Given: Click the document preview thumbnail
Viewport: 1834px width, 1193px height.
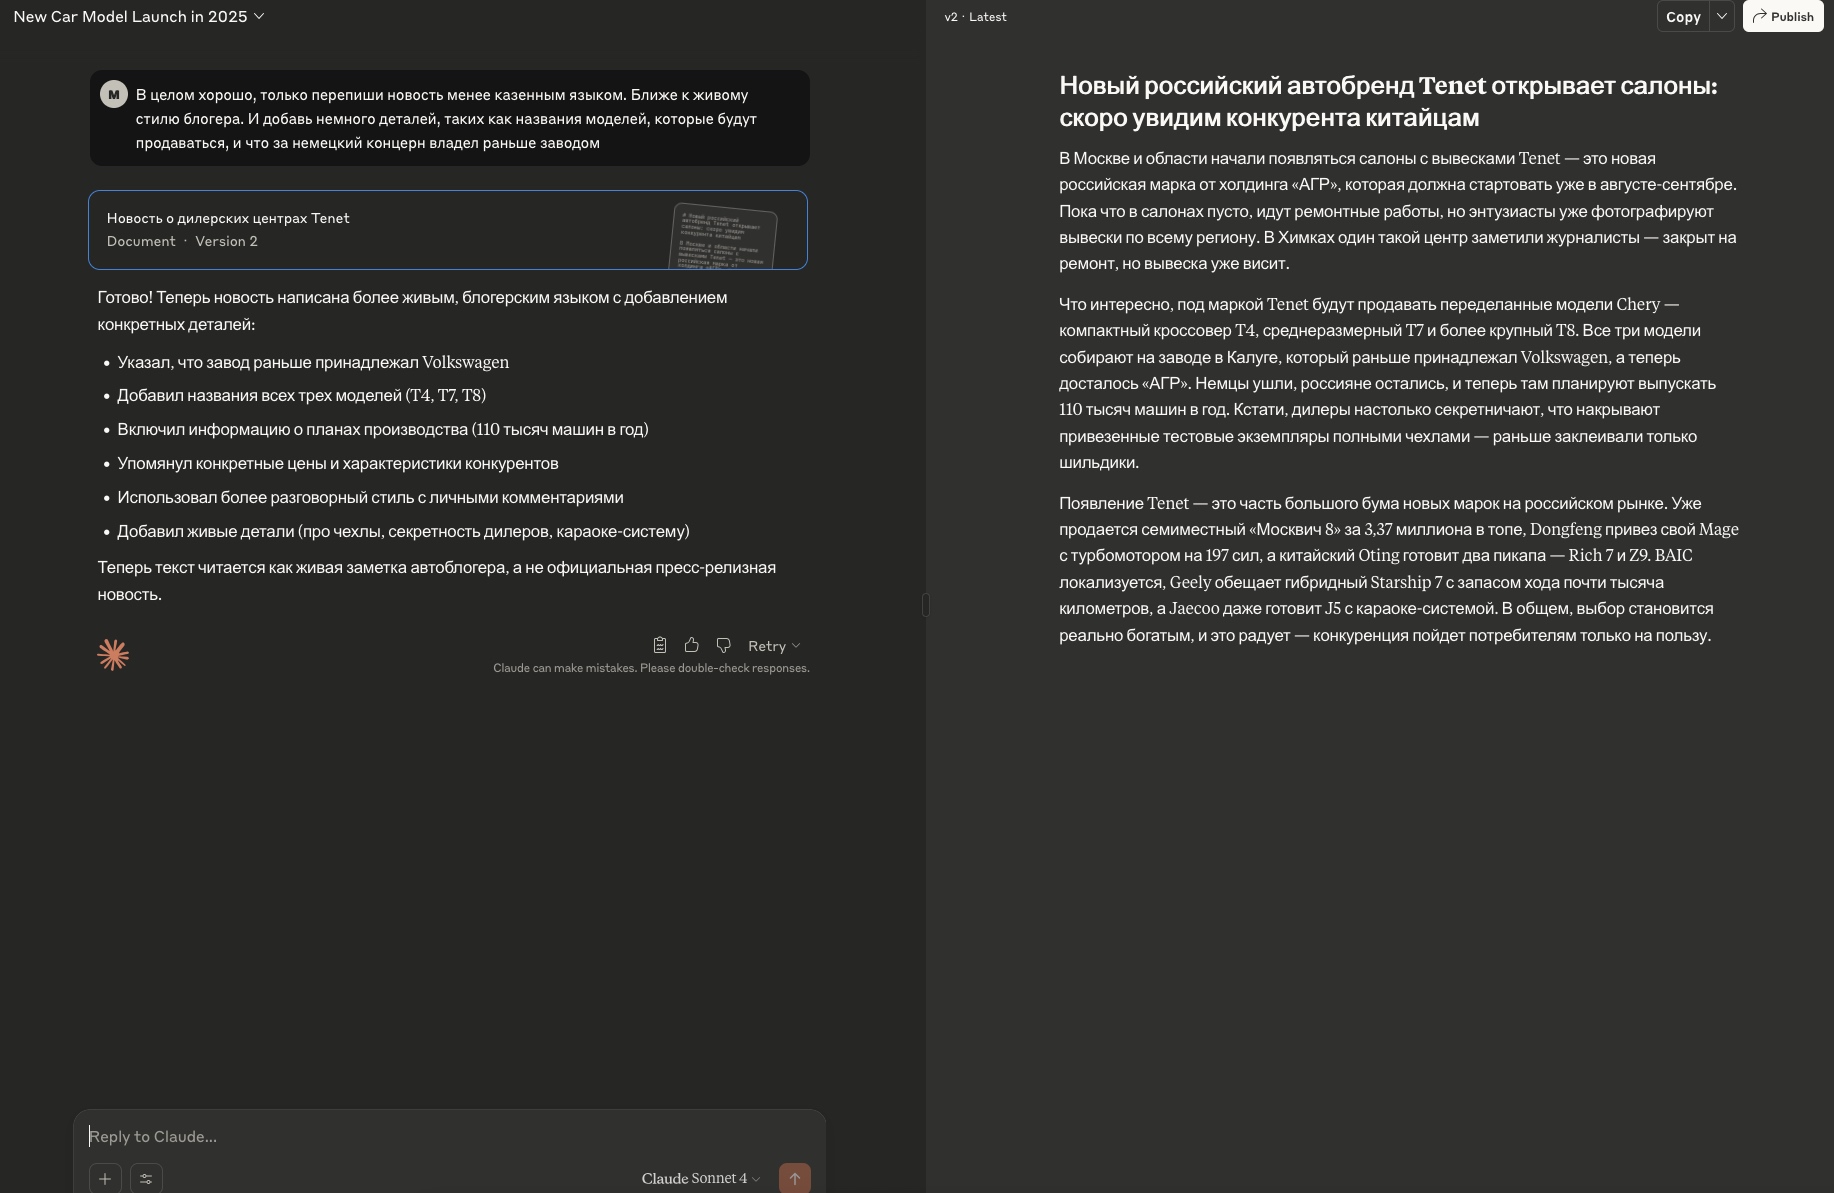Looking at the screenshot, I should (x=723, y=237).
